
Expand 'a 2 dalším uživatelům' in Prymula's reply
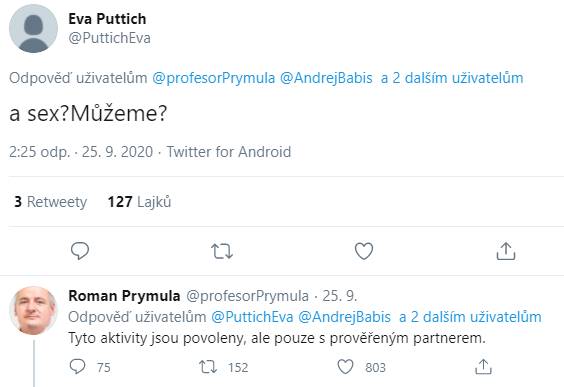[470, 317]
